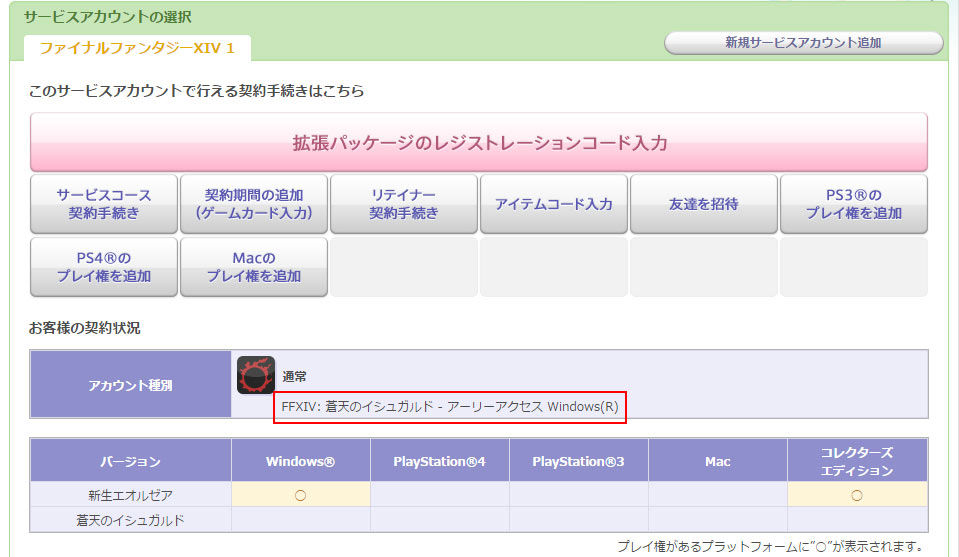Open サービスコース契約手続き

click(104, 204)
